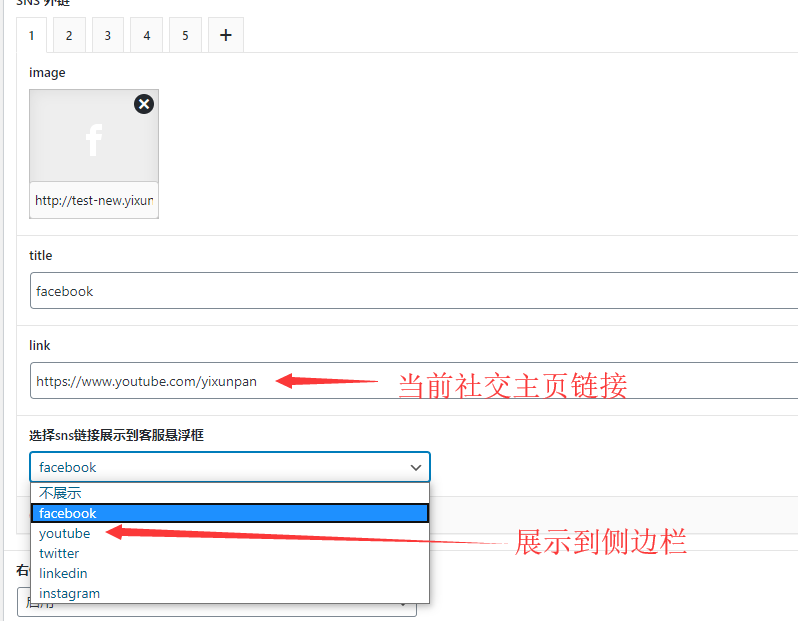Select linkedin from dropdown list

(230, 573)
